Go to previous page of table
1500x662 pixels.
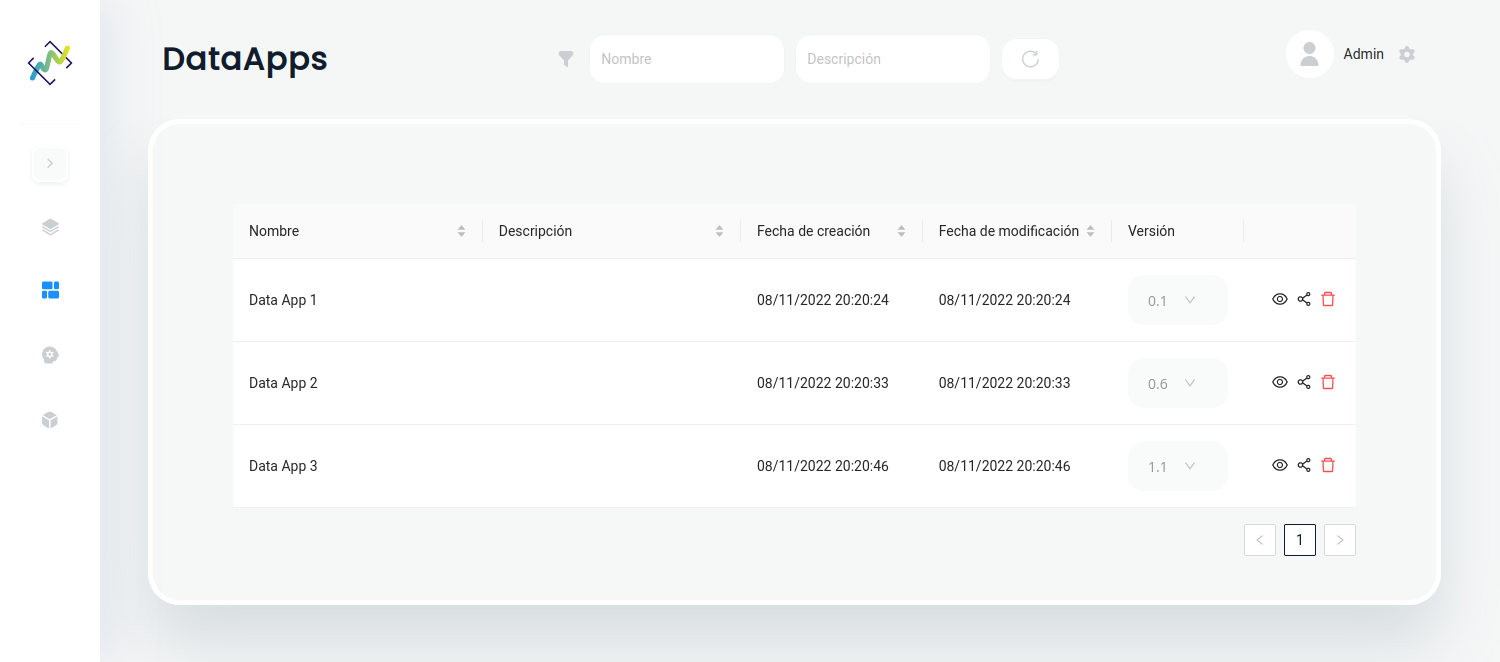1260,540
